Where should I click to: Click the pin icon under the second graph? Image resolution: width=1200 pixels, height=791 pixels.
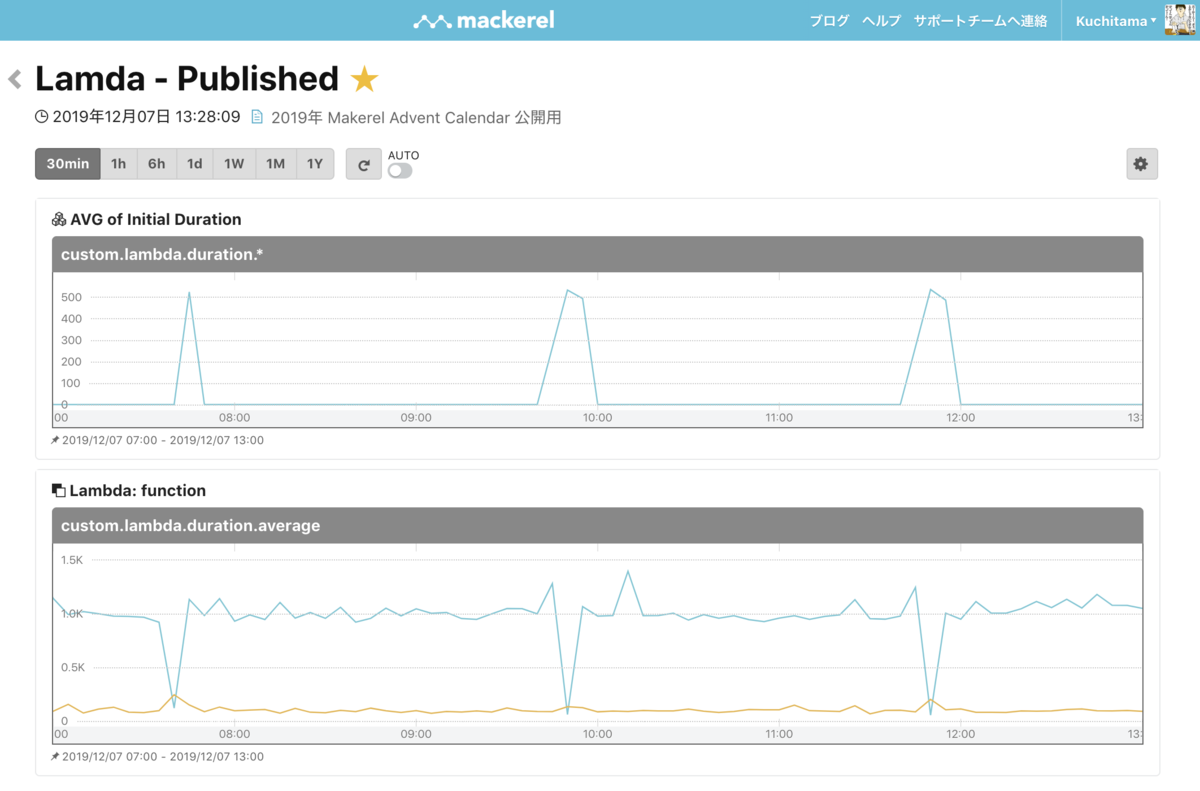point(55,757)
